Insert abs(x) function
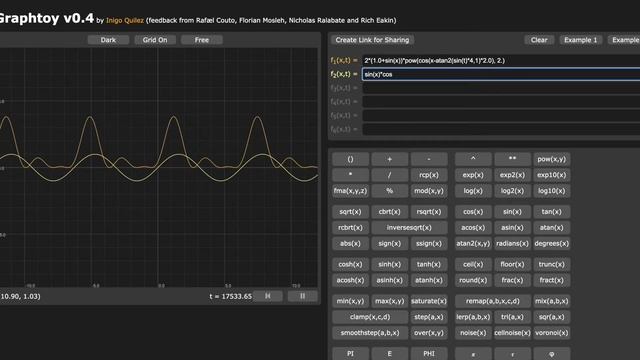Image resolution: width=640 pixels, height=360 pixels. point(350,244)
